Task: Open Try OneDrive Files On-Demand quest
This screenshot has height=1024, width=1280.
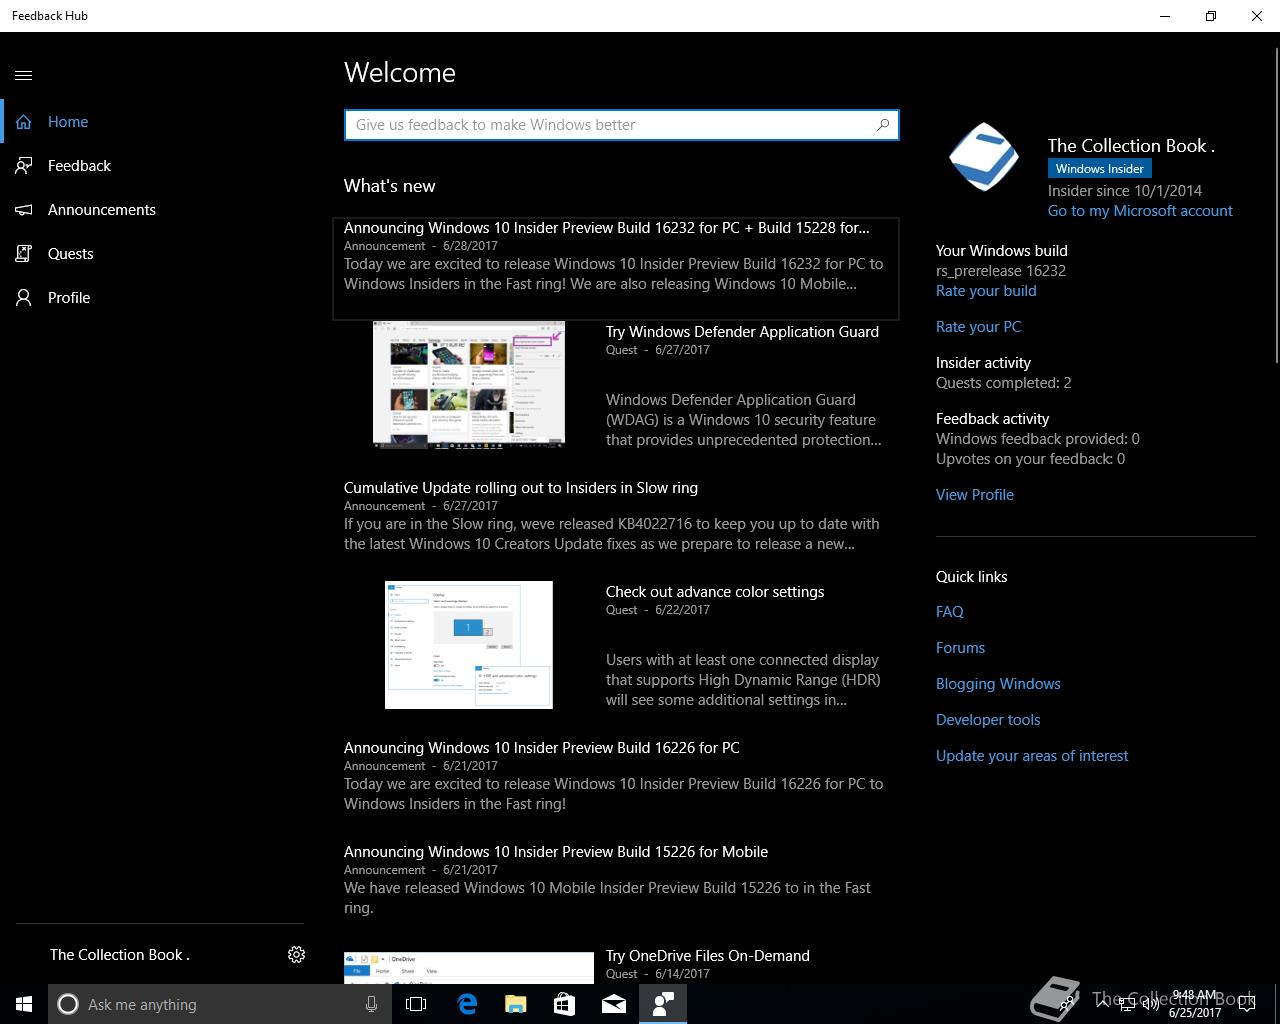Action: [x=708, y=956]
